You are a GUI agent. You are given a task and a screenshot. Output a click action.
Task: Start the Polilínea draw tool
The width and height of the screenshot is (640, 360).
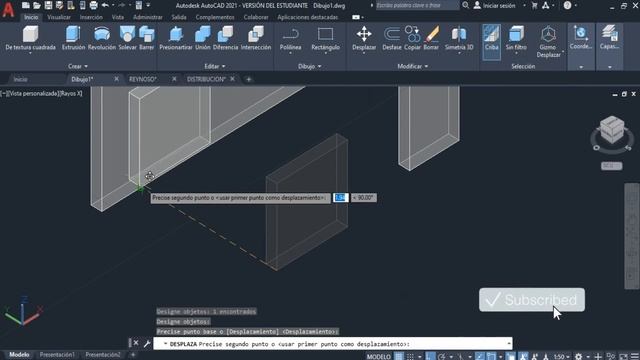coord(291,39)
